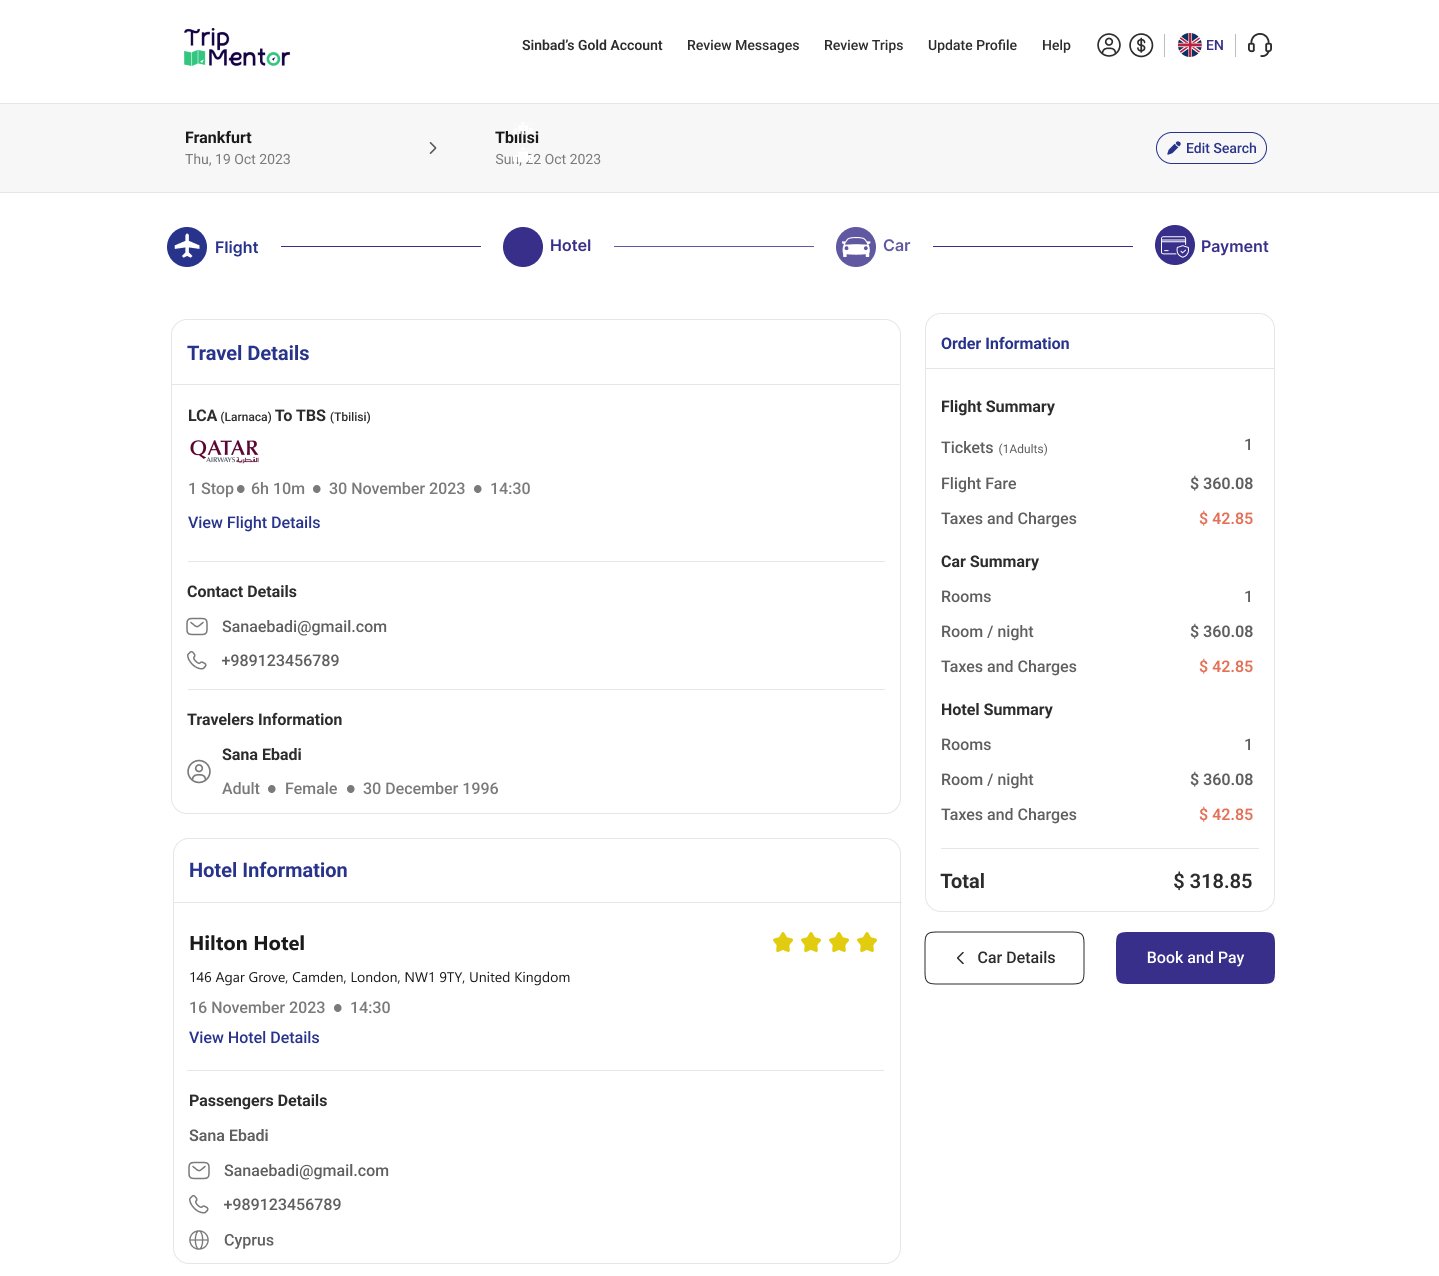Click the Total $ 318.85 amount
The image size is (1439, 1276).
click(1212, 881)
